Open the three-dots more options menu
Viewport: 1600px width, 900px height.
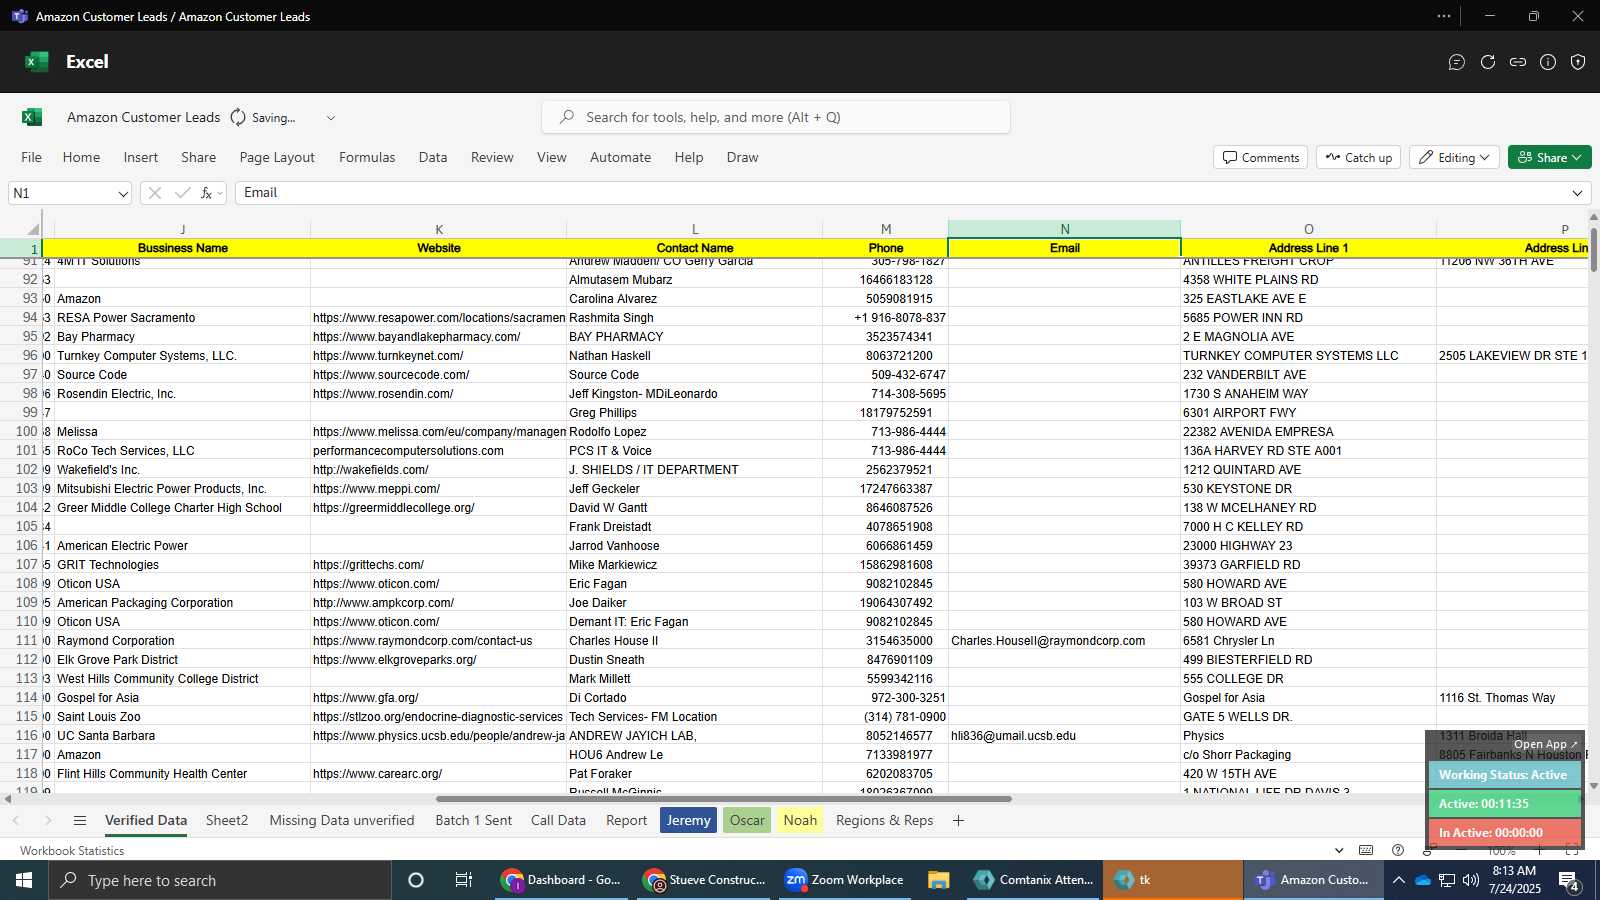(x=1444, y=16)
